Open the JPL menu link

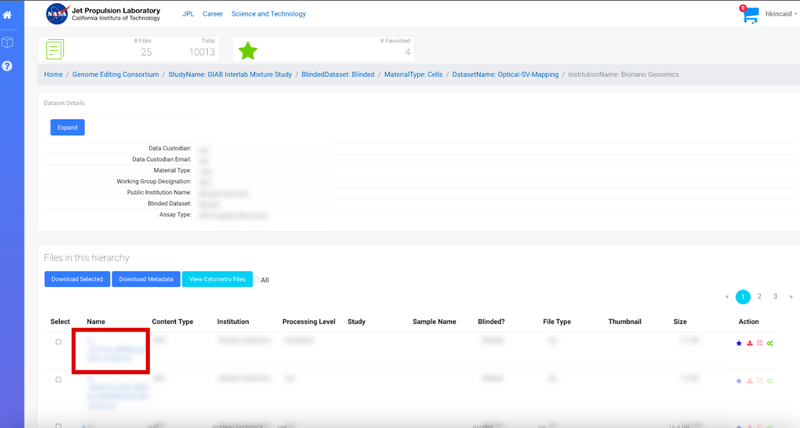point(188,14)
